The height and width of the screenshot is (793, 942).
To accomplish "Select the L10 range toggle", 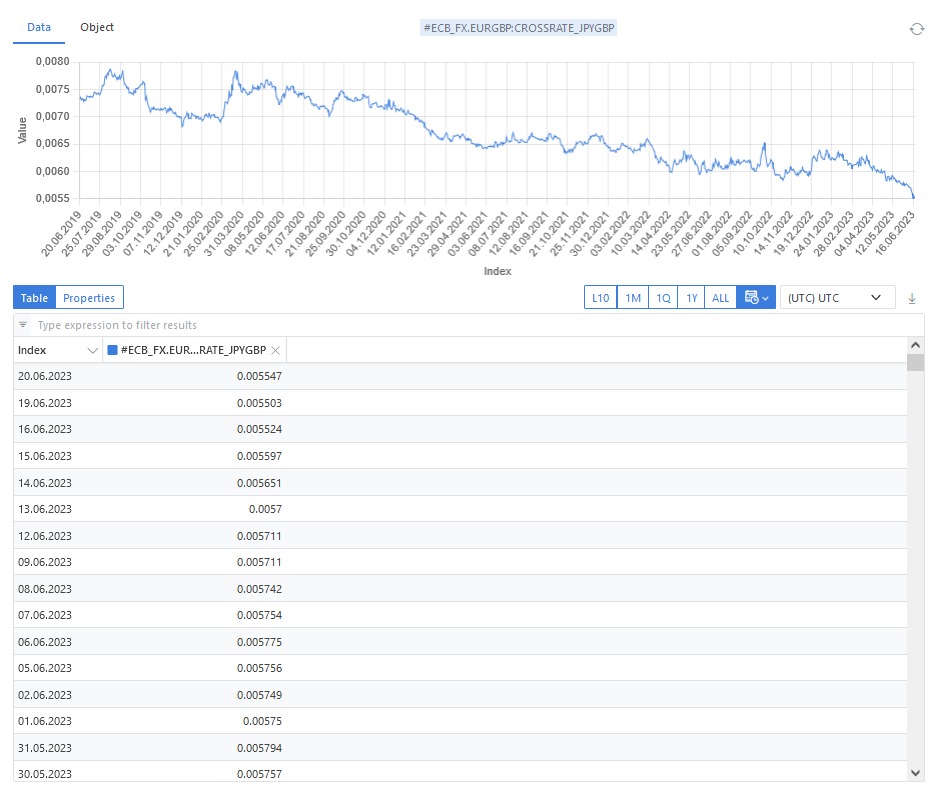I will click(600, 298).
